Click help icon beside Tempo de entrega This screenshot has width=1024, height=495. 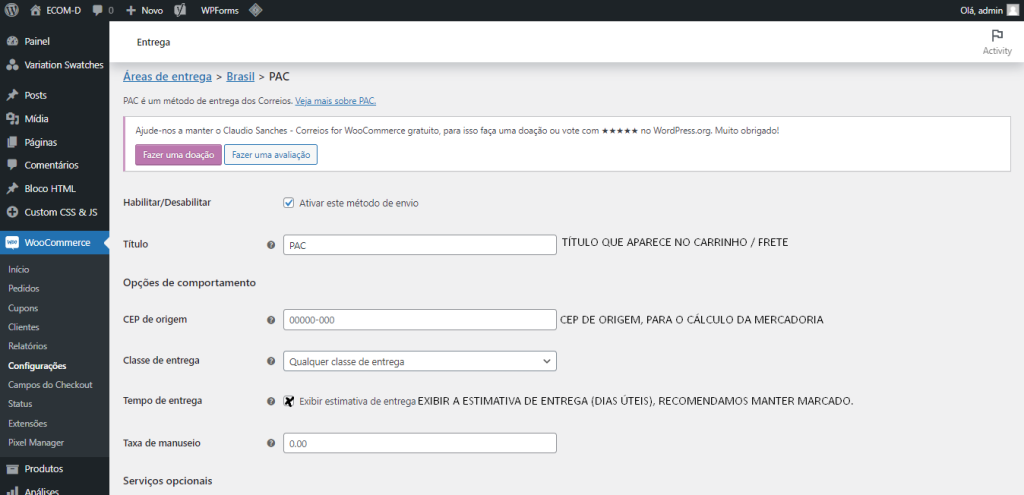point(271,402)
